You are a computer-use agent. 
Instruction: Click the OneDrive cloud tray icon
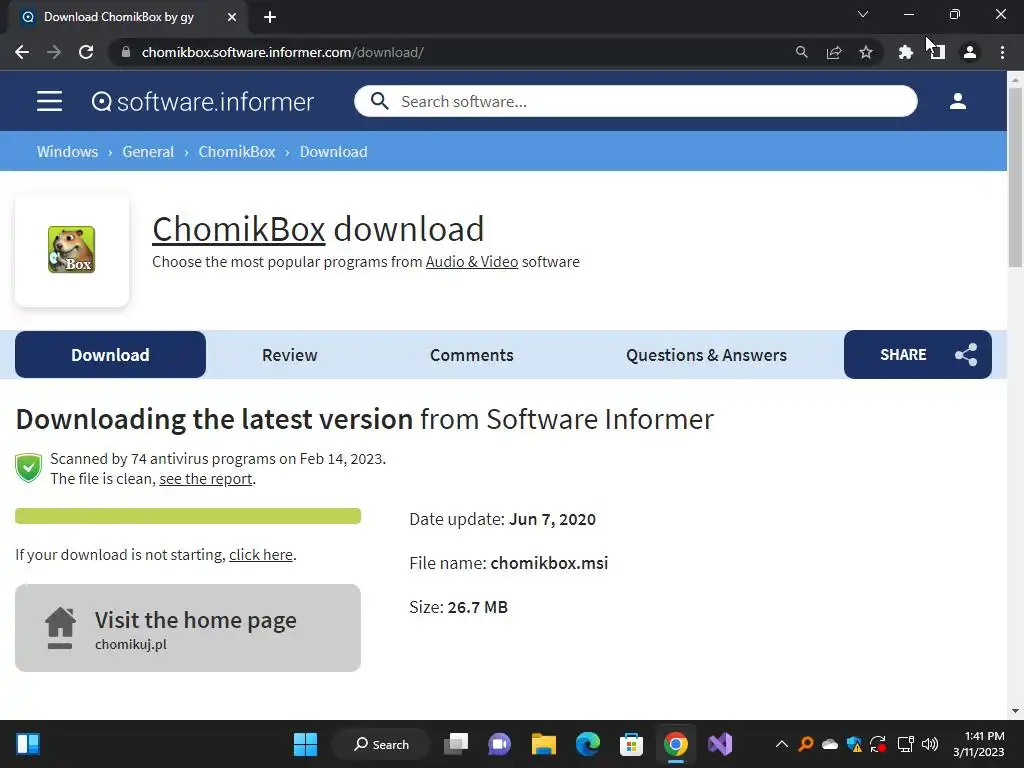[x=829, y=744]
